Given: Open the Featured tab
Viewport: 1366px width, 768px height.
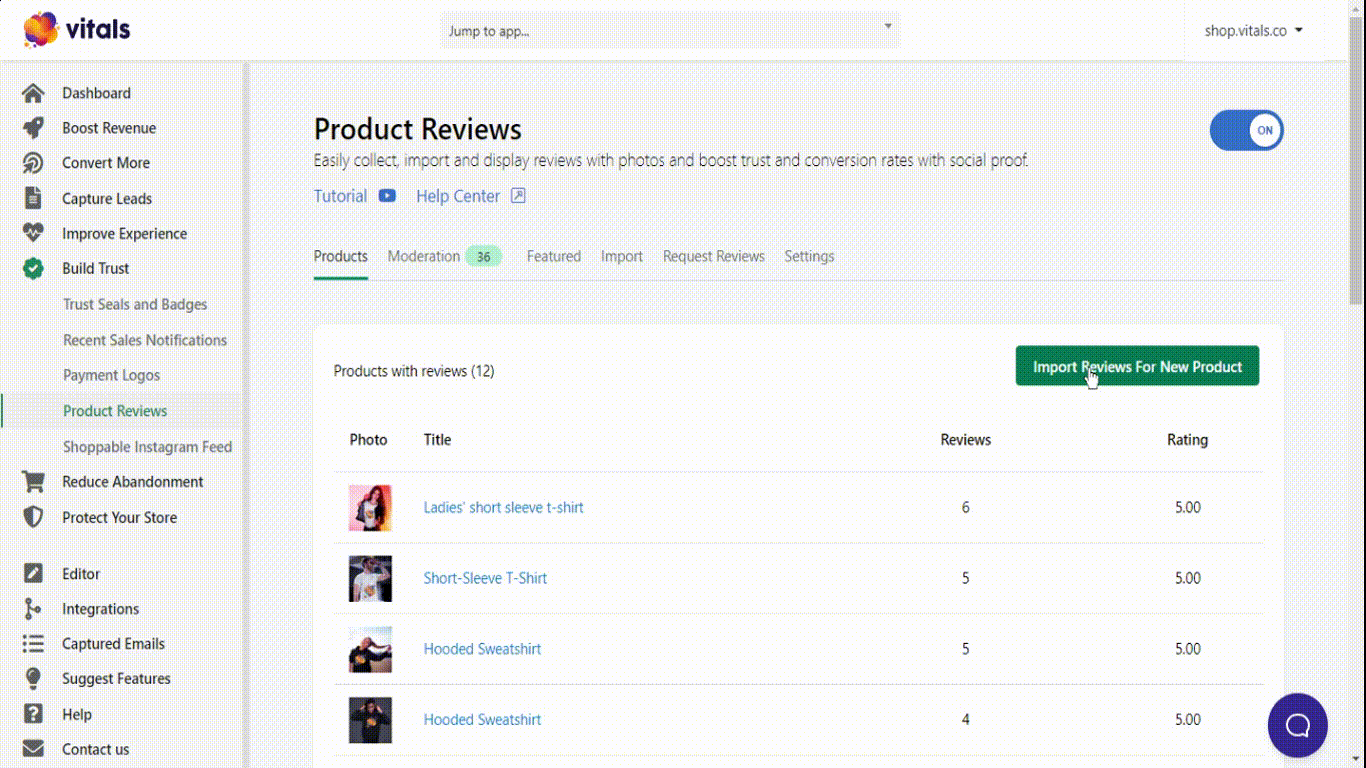Looking at the screenshot, I should 554,256.
